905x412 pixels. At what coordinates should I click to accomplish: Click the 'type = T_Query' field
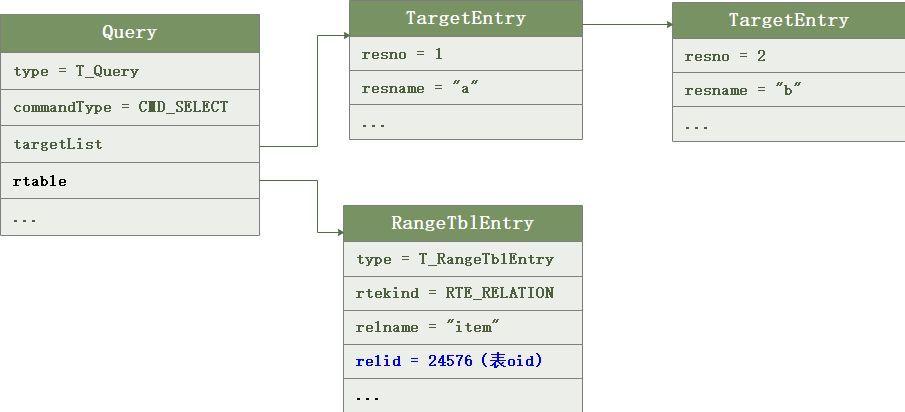point(129,71)
